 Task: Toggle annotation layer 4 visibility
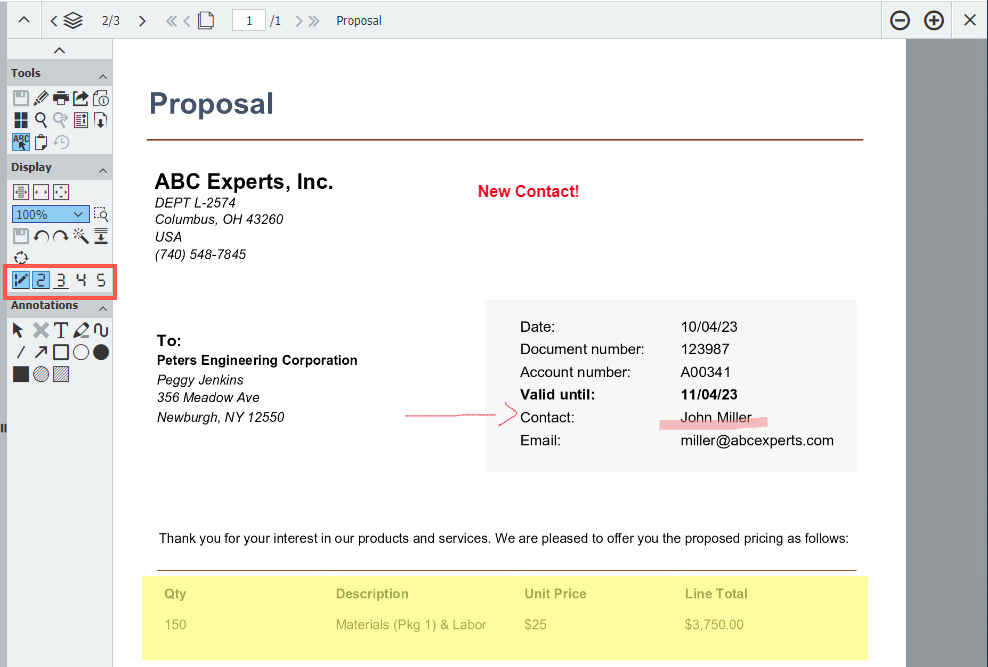[x=79, y=281]
